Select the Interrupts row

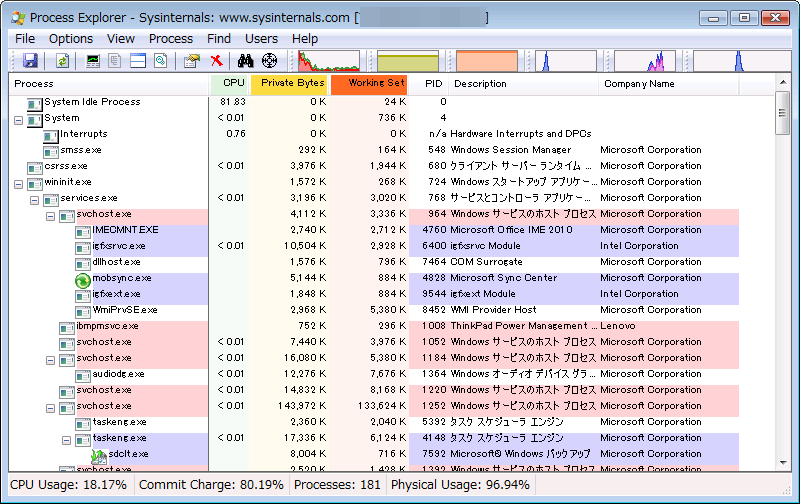374,134
